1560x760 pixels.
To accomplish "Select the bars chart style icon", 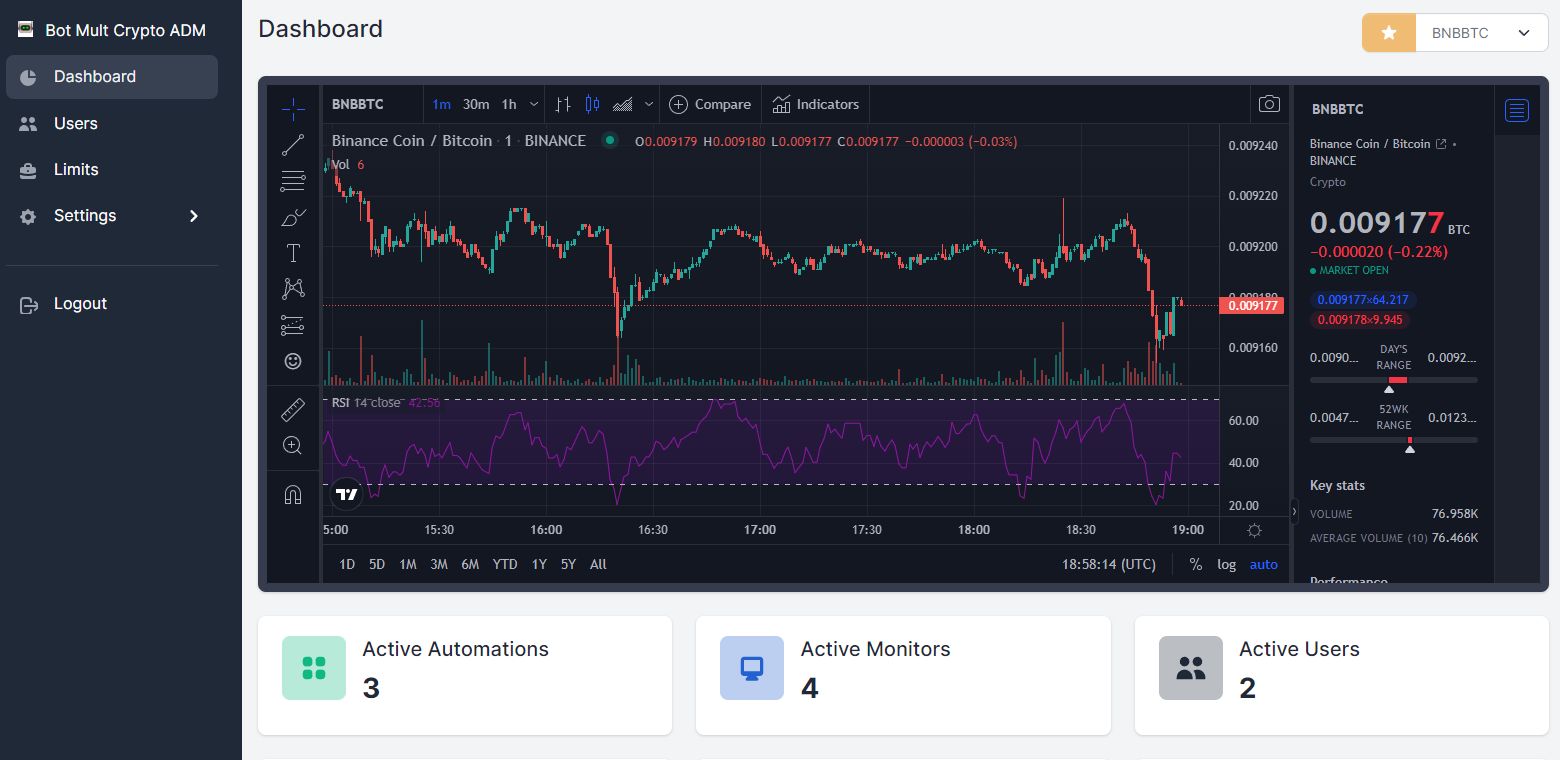I will point(563,104).
